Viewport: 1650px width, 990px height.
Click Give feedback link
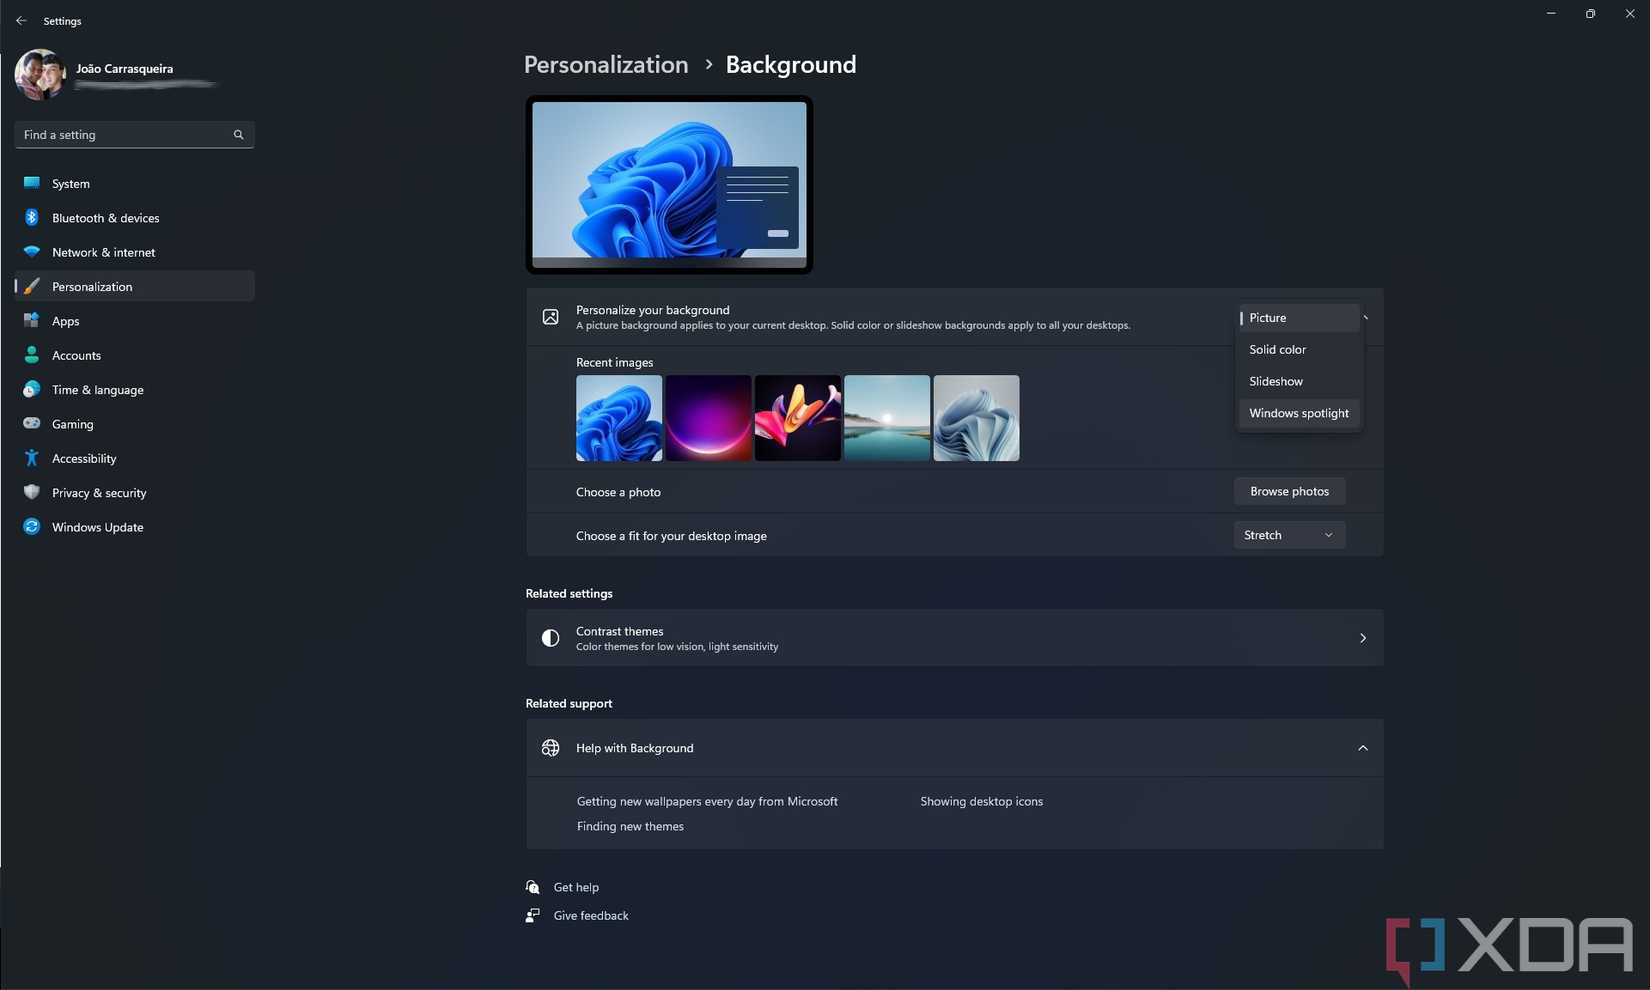[x=591, y=915]
